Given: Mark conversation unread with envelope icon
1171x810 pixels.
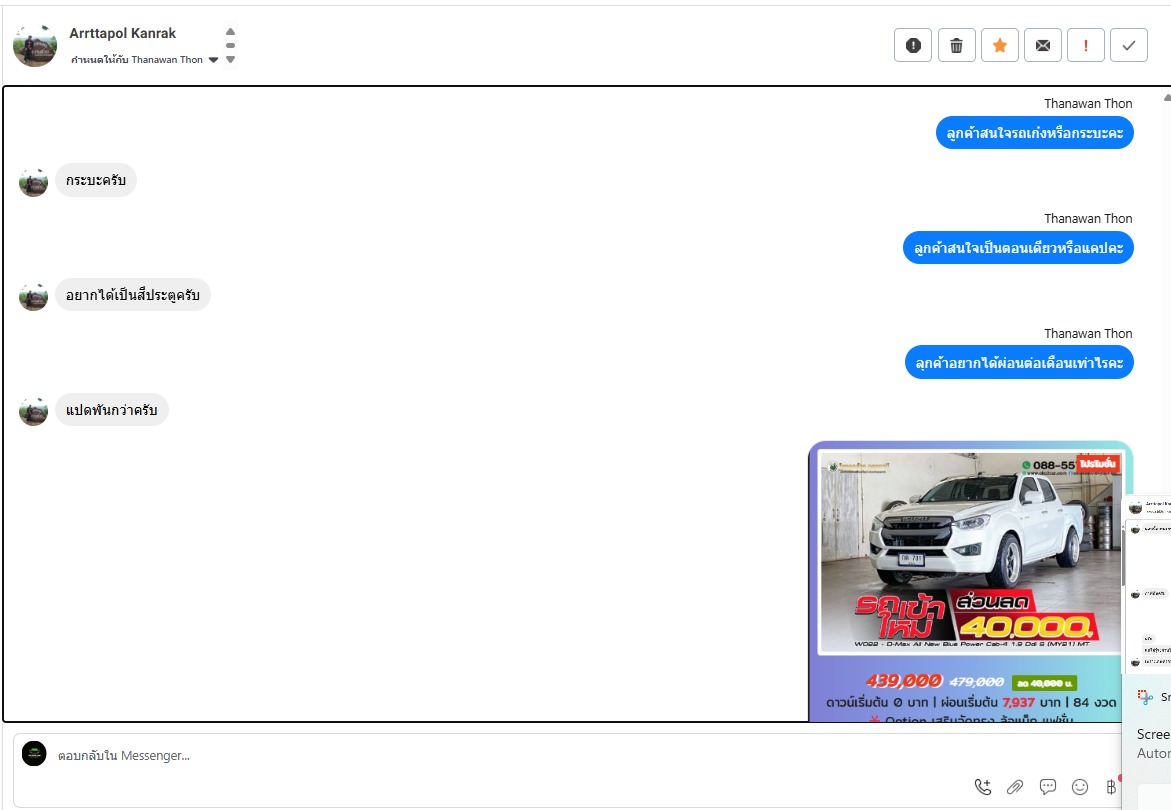Looking at the screenshot, I should 1043,46.
